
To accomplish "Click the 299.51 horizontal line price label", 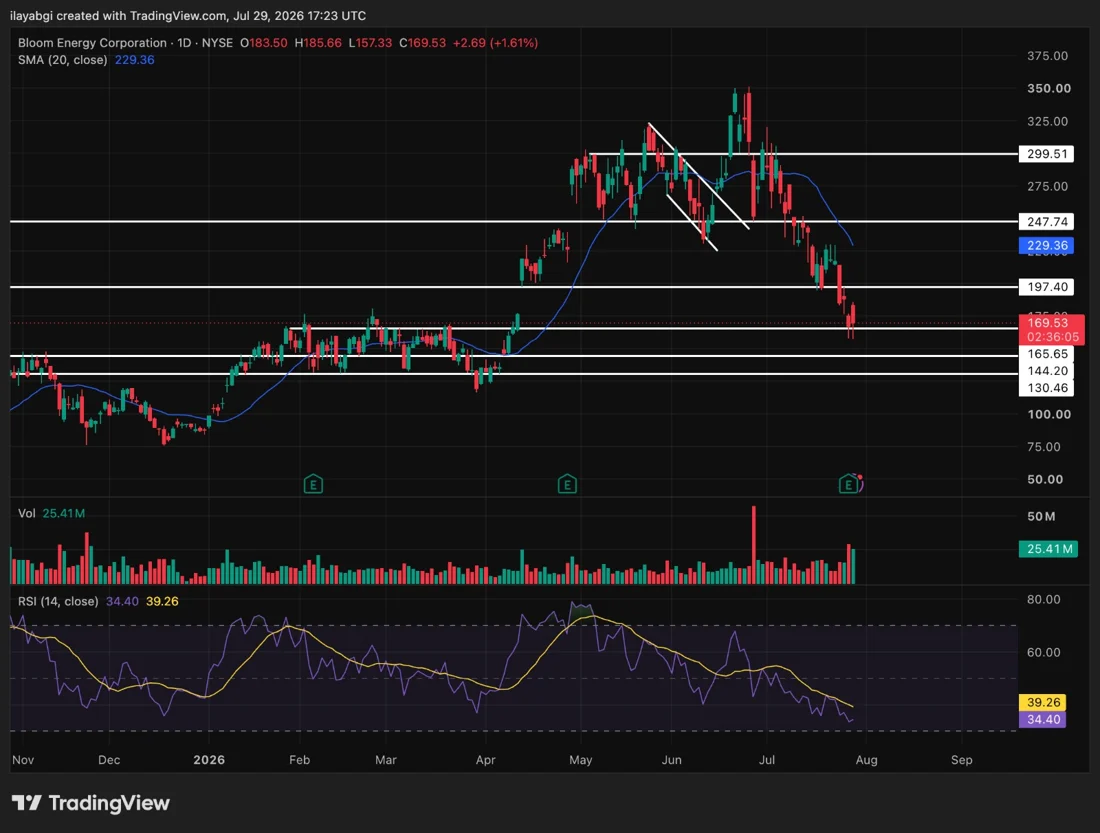I will (1046, 154).
